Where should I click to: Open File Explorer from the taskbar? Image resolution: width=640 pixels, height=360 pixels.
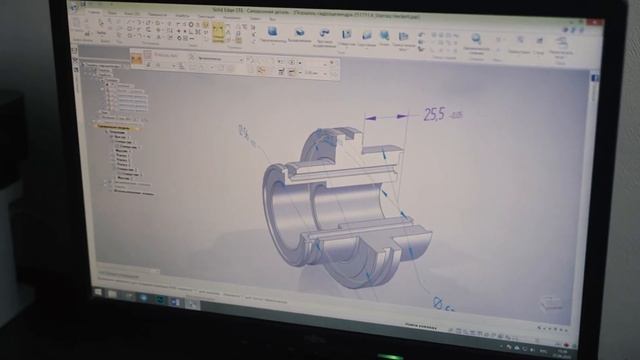(x=112, y=294)
